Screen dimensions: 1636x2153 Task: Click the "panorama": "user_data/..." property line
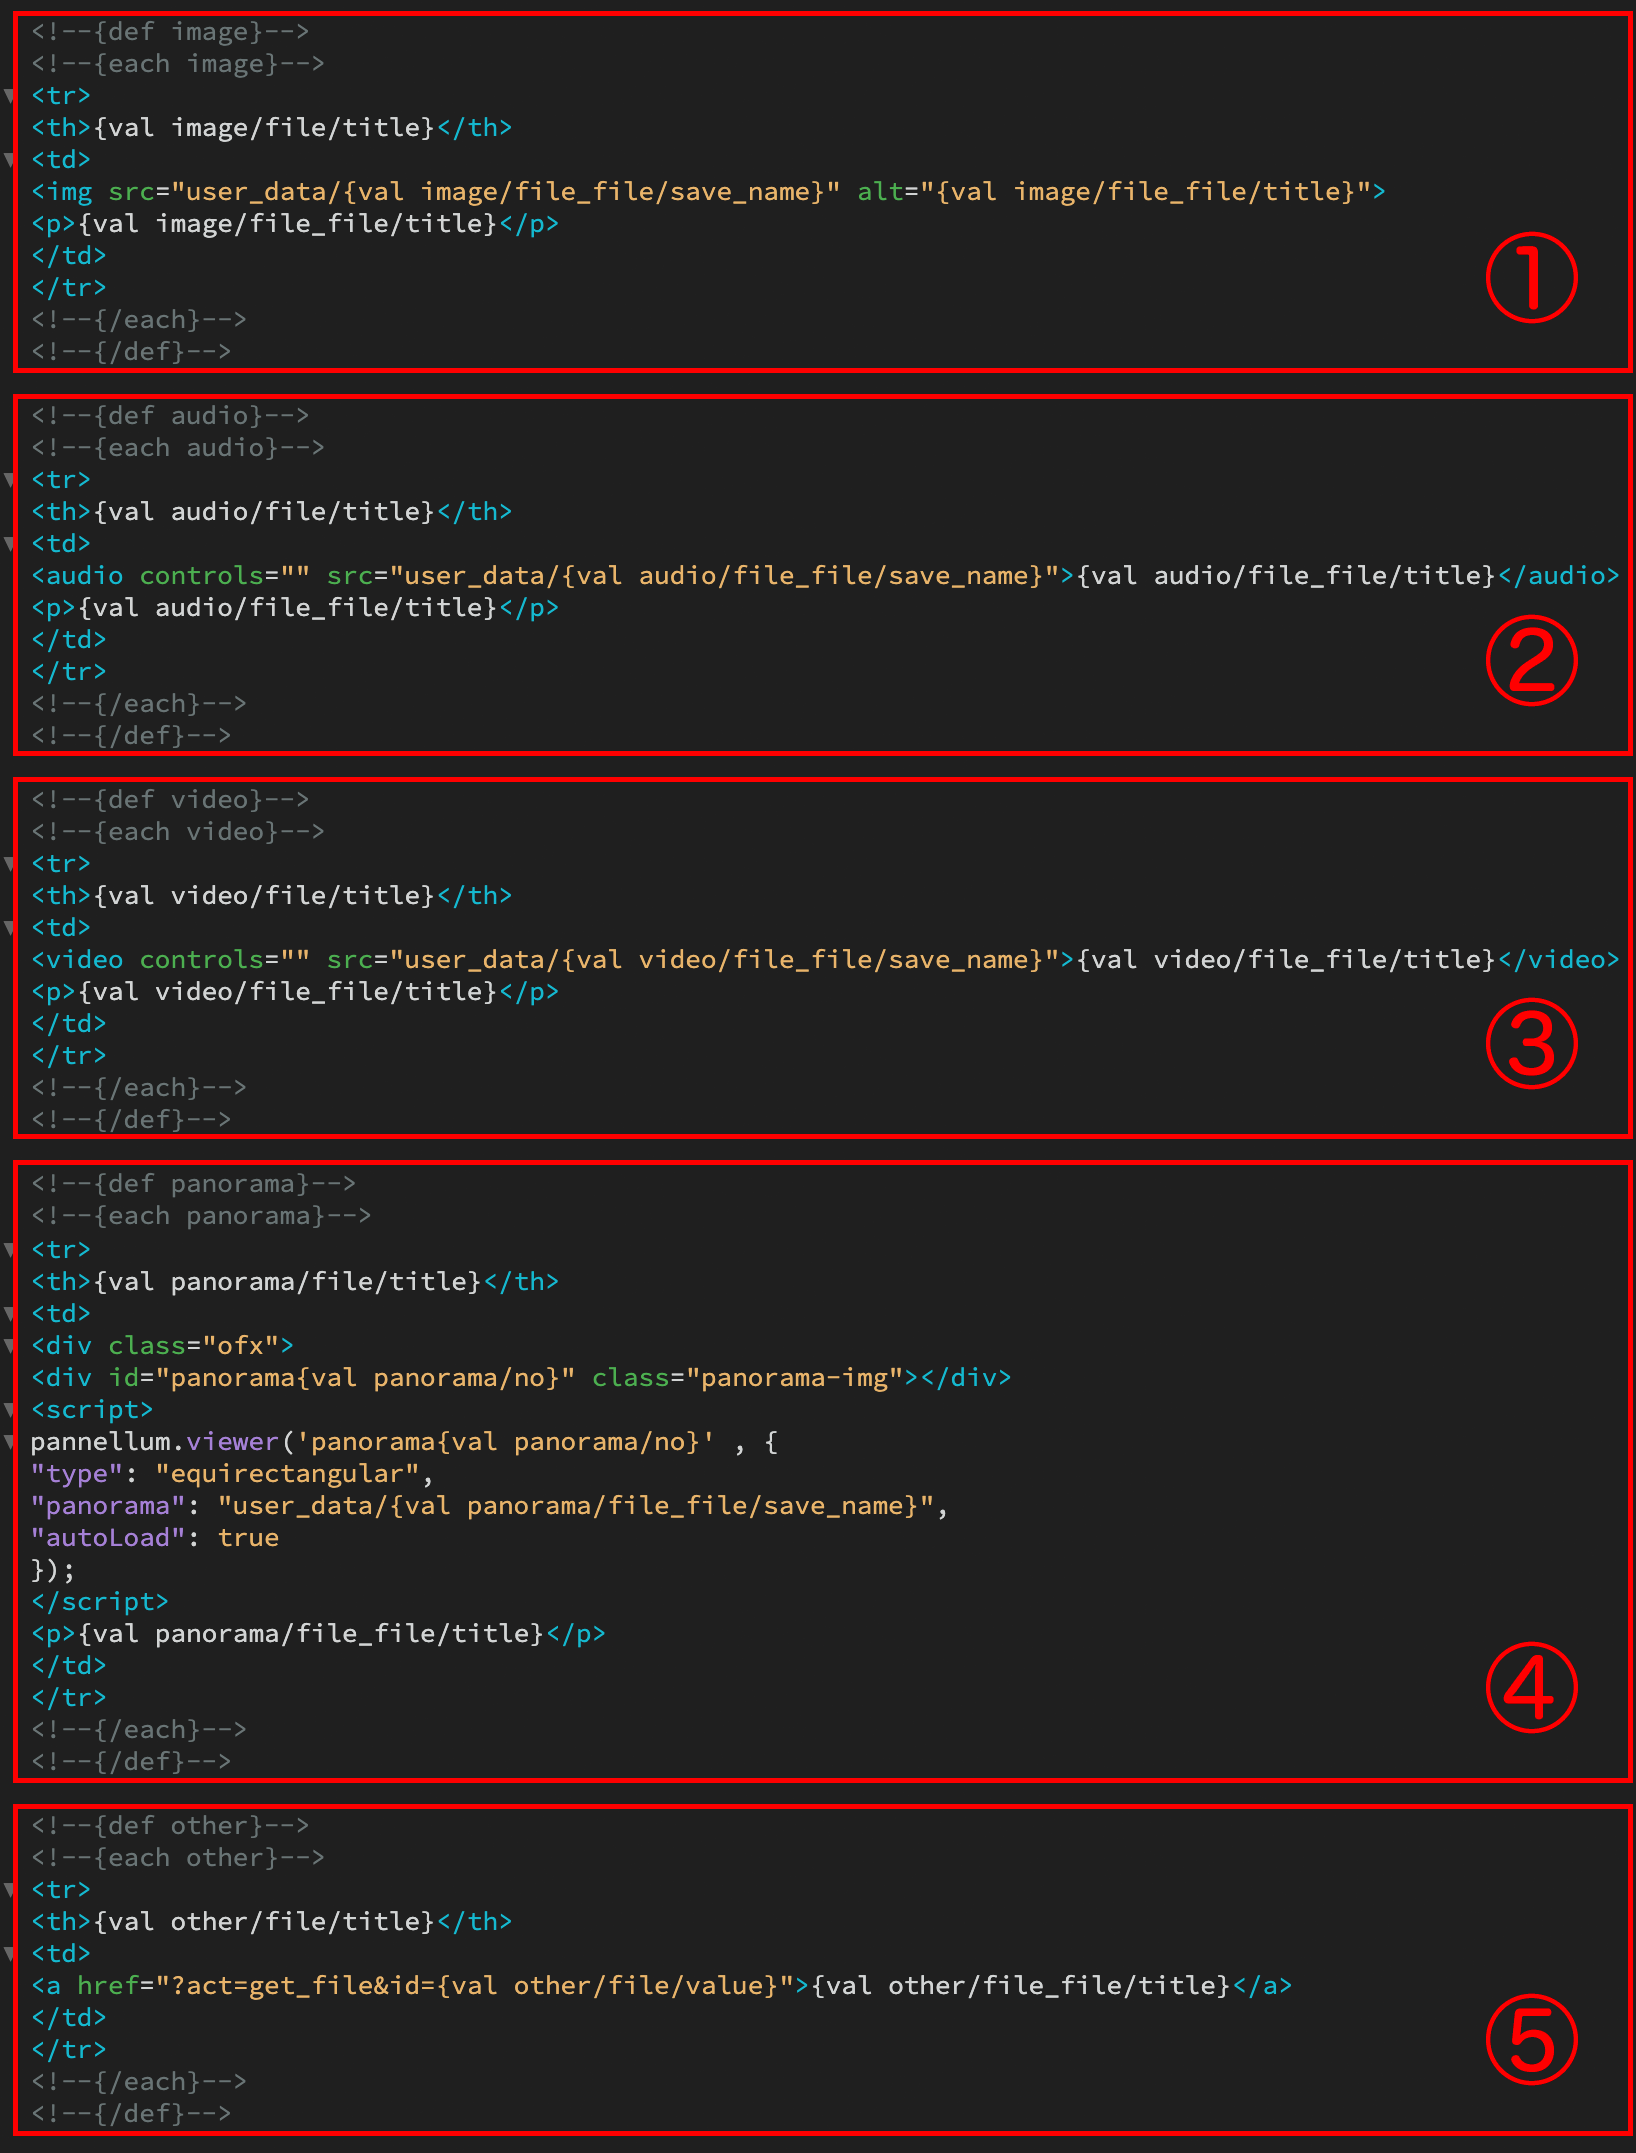[x=490, y=1506]
